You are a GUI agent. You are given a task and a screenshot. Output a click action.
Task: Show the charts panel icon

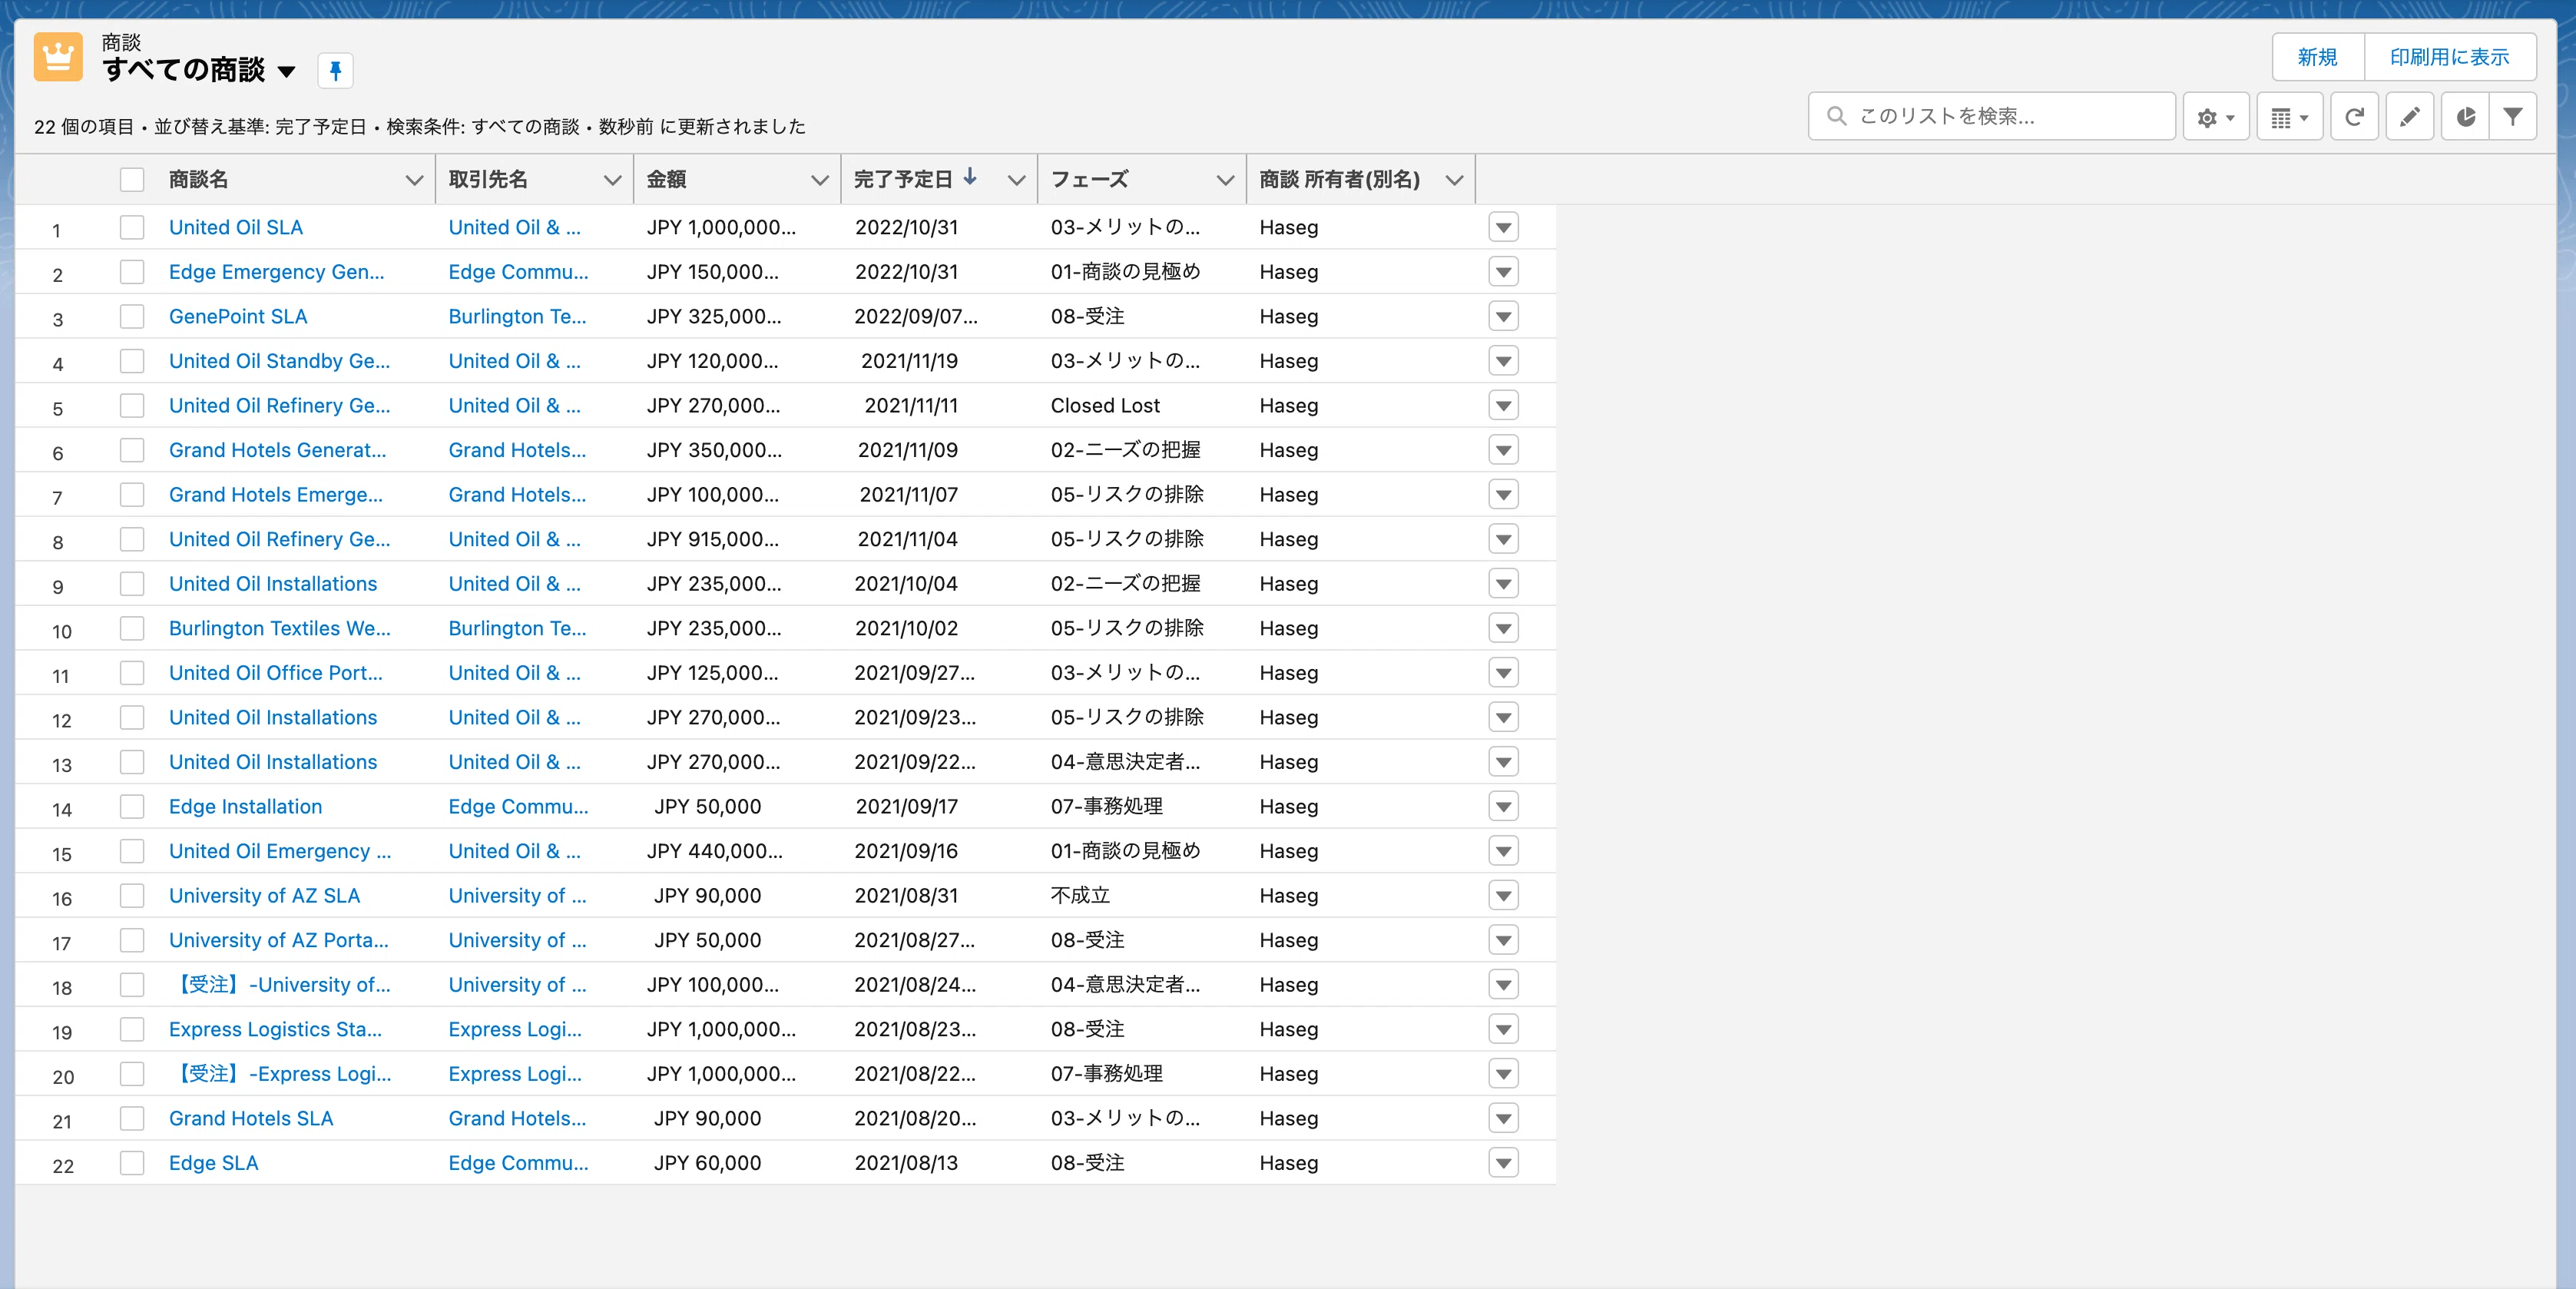2465,117
